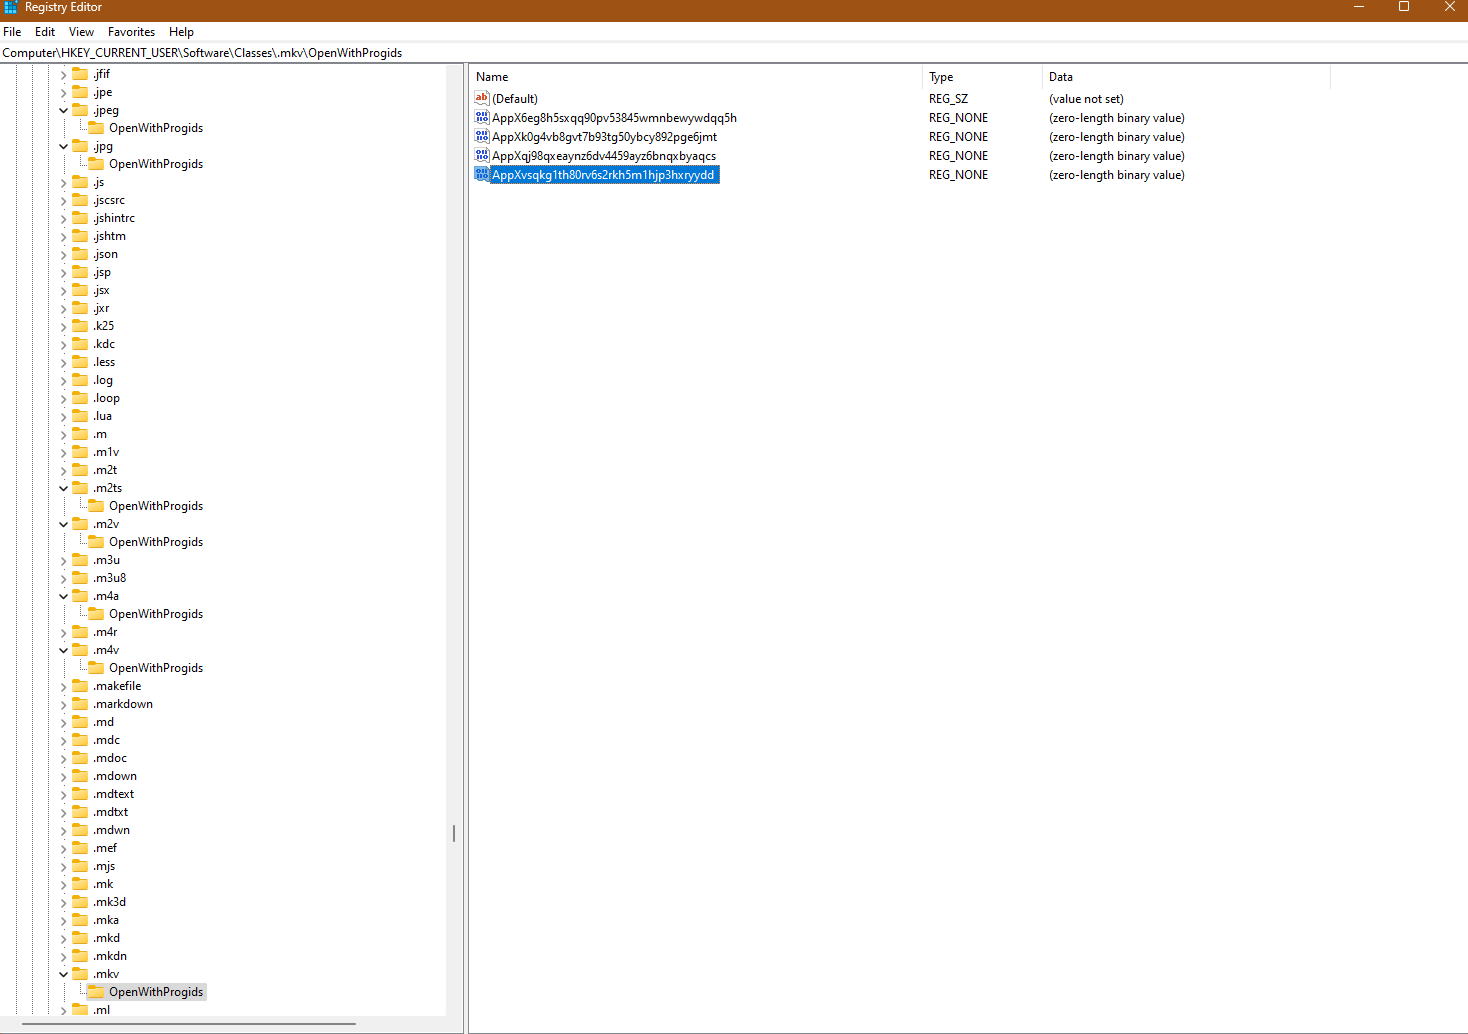This screenshot has height=1034, width=1468.
Task: Collapse the .jpeg tree node
Action: click(64, 110)
